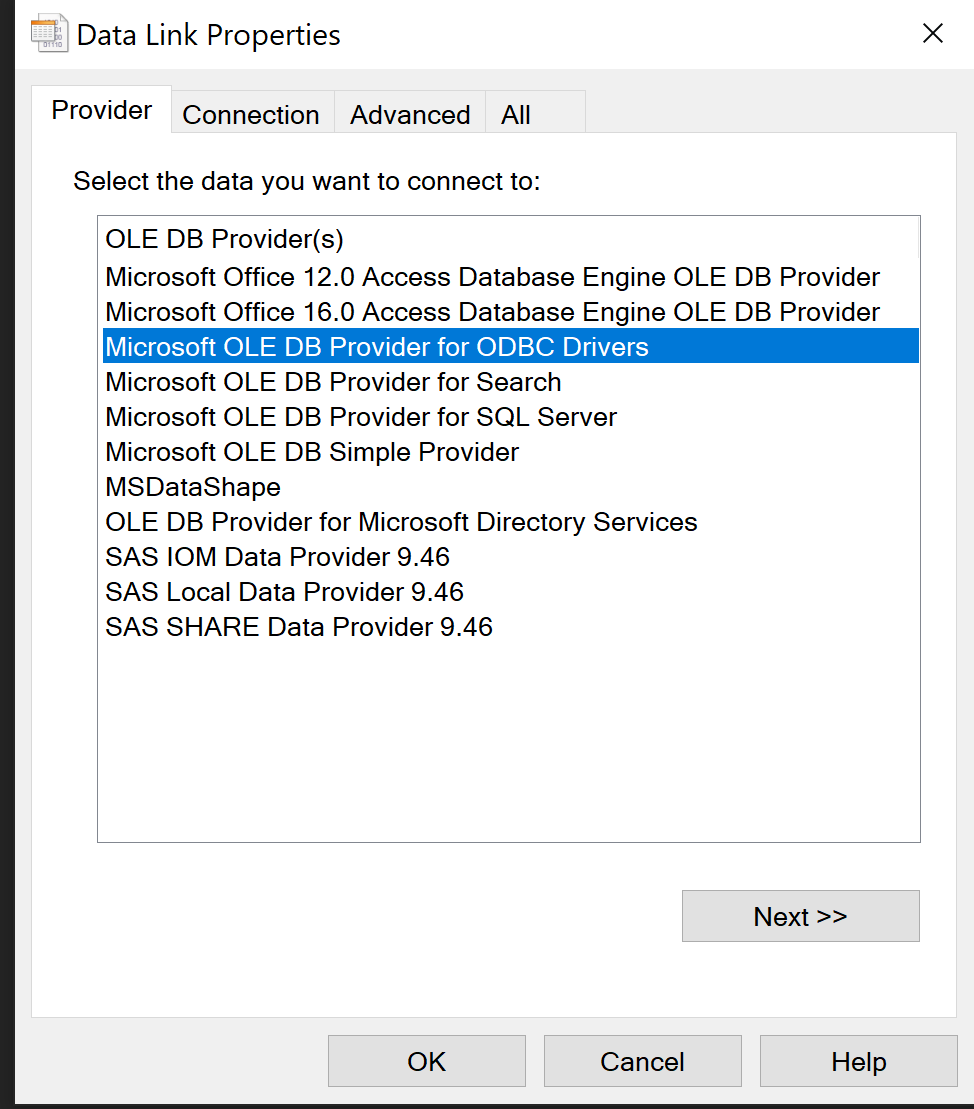Image resolution: width=974 pixels, height=1109 pixels.
Task: Choose Microsoft Office 16.0 Access Database Engine provider
Action: point(492,312)
